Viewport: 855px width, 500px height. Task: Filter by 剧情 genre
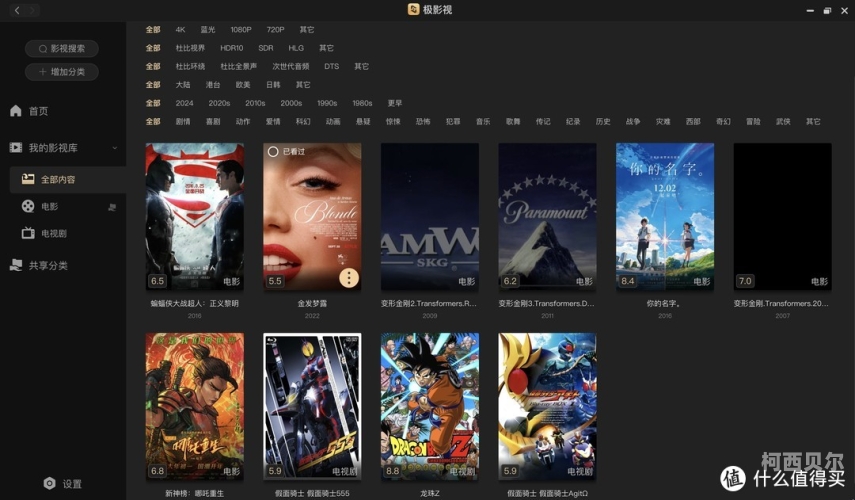point(183,122)
